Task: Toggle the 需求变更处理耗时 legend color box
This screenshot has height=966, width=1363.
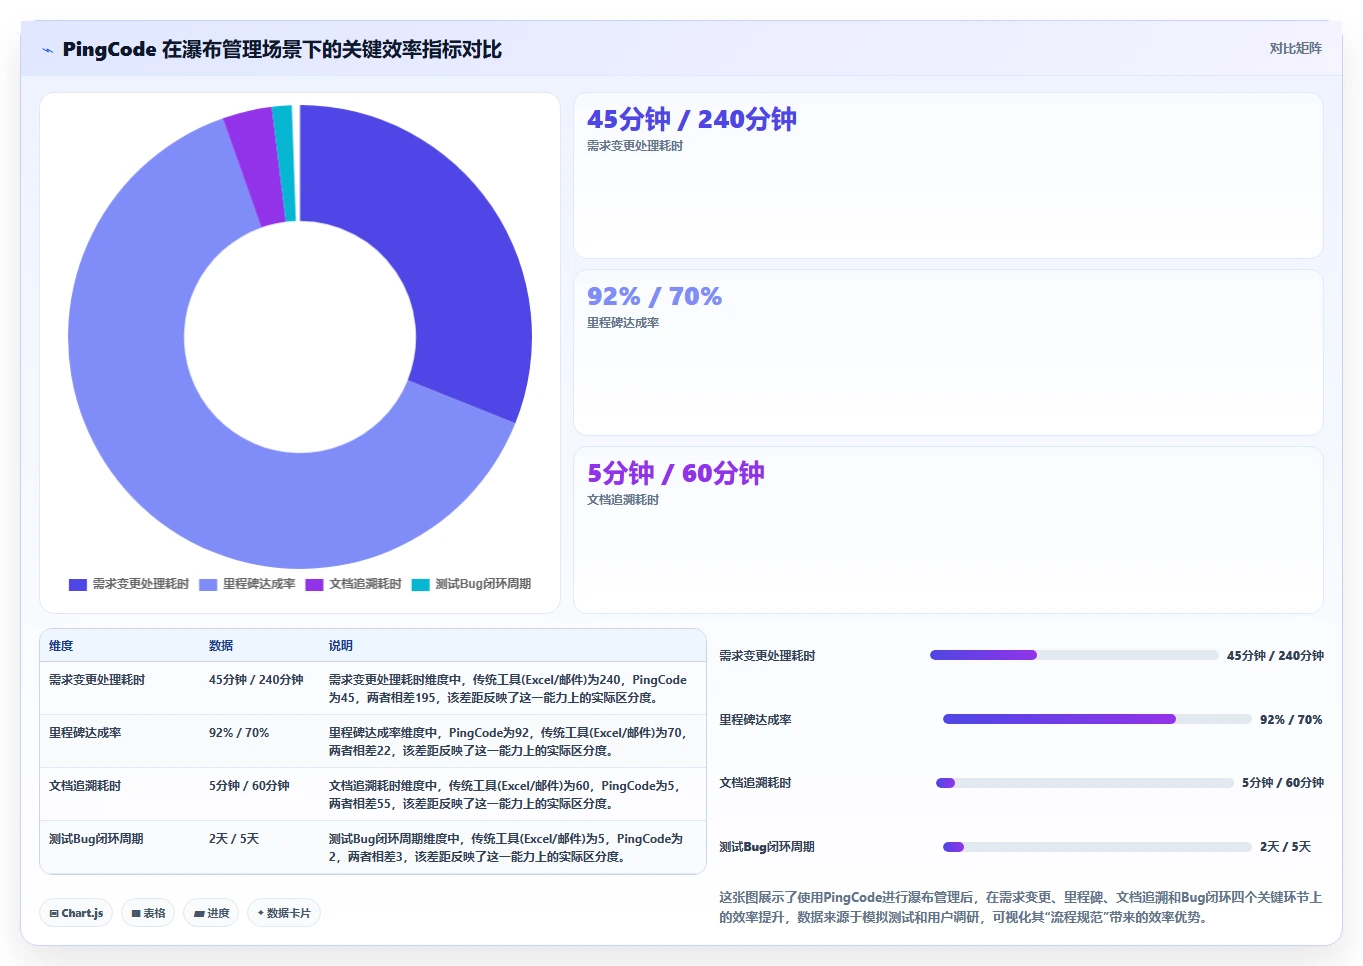Action: click(78, 585)
